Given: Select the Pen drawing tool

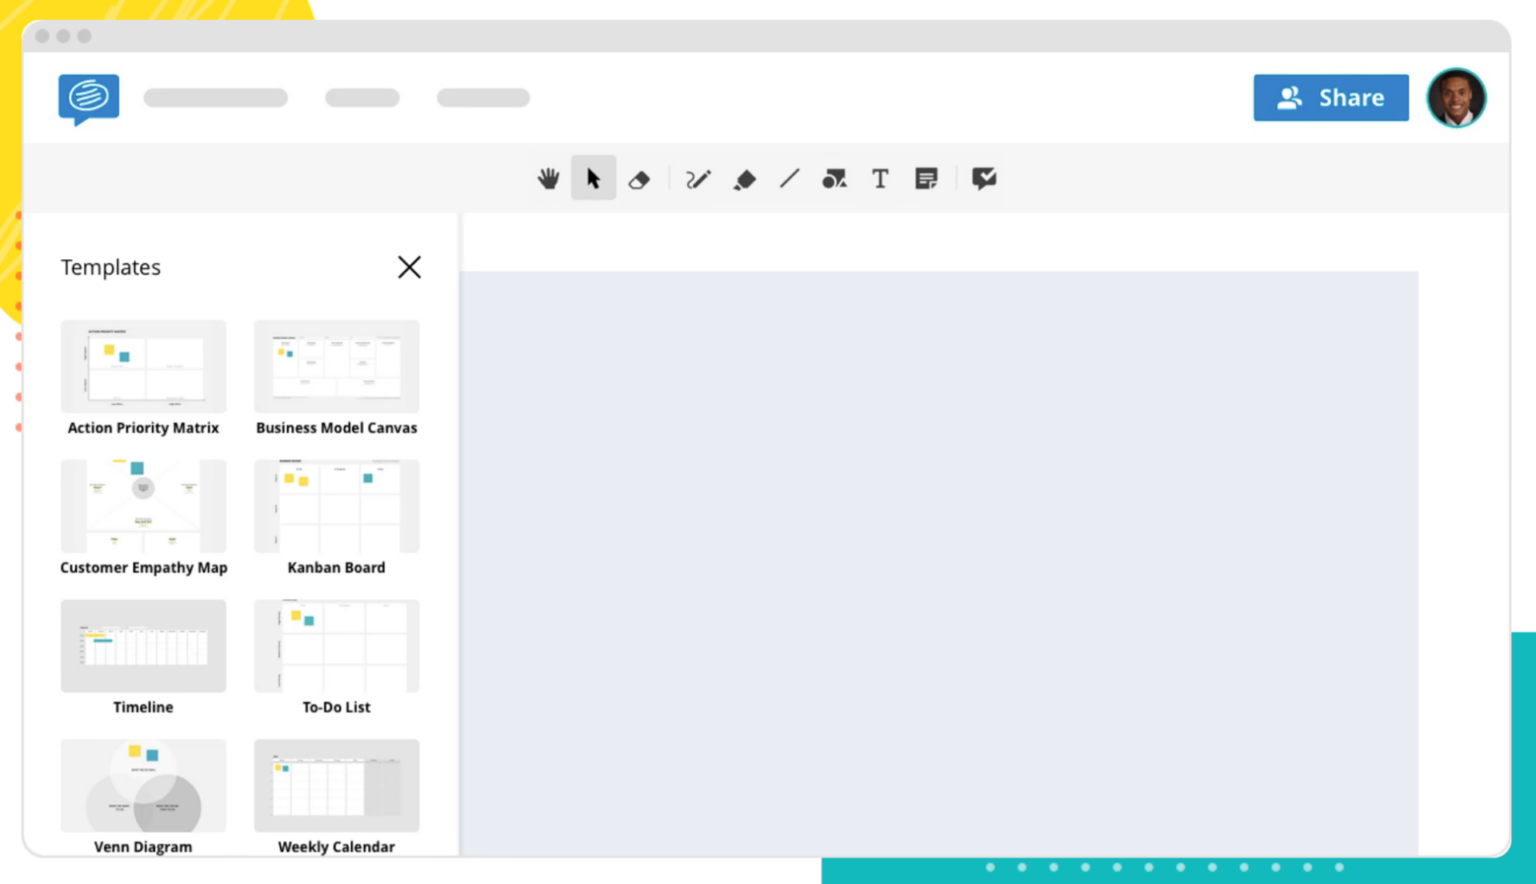Looking at the screenshot, I should pos(697,178).
